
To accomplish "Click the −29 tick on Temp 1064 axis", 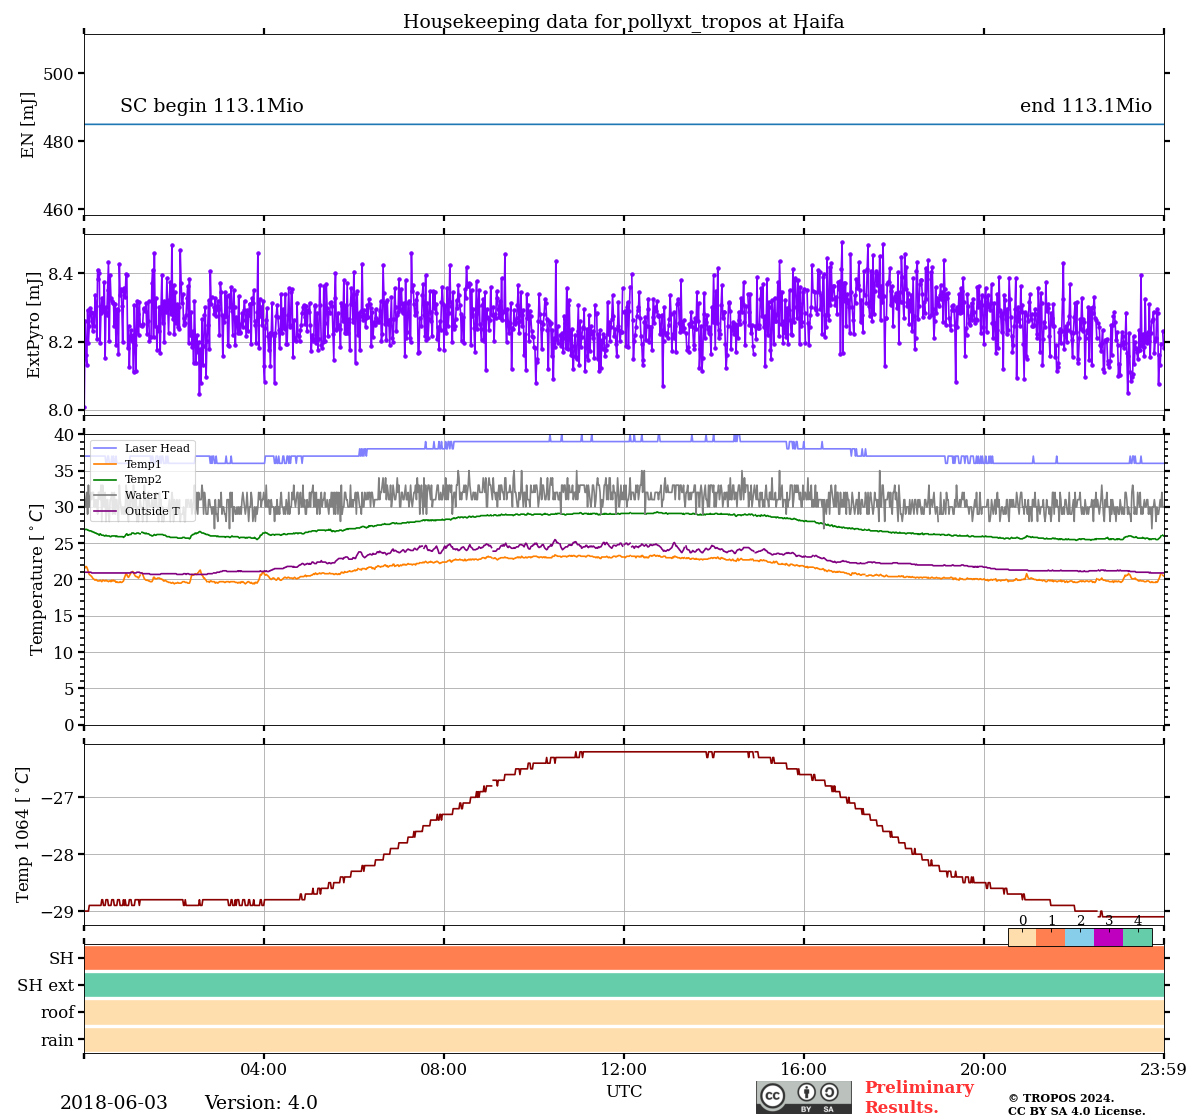I will 58,912.
